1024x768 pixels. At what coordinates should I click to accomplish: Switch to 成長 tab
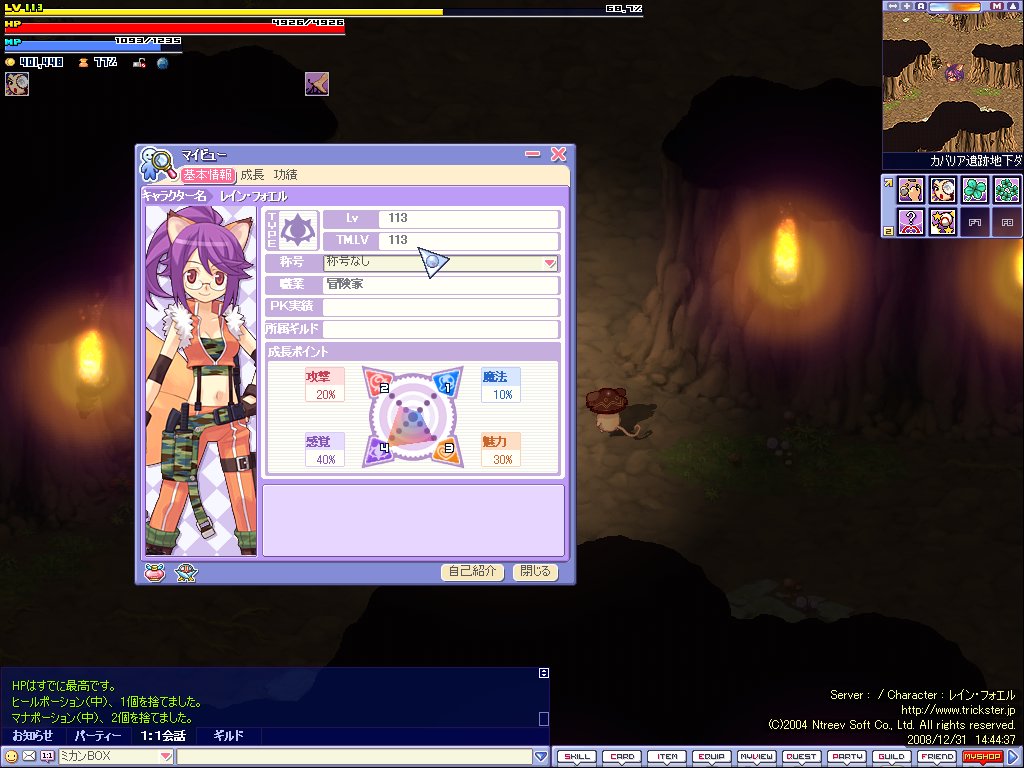(x=252, y=175)
